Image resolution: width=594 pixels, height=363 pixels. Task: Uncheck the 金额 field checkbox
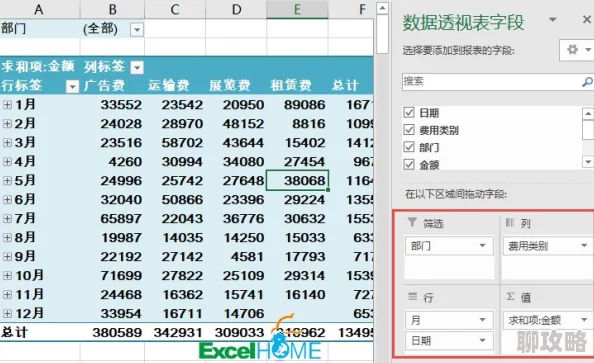pos(409,164)
